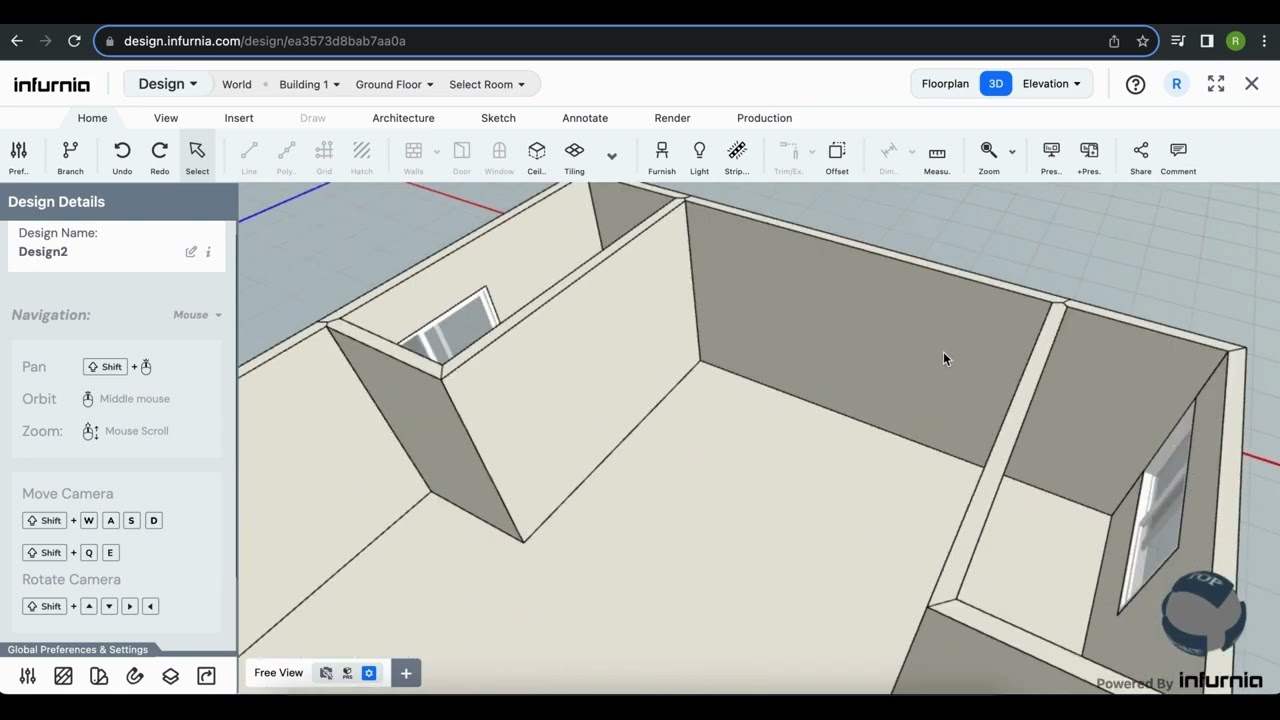Activate the Offset tool
Screen dimensions: 1280x720
click(837, 157)
